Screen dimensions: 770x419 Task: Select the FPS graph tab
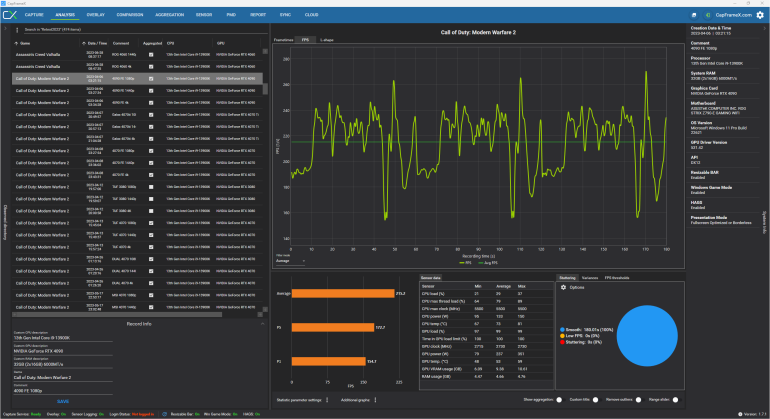click(305, 40)
